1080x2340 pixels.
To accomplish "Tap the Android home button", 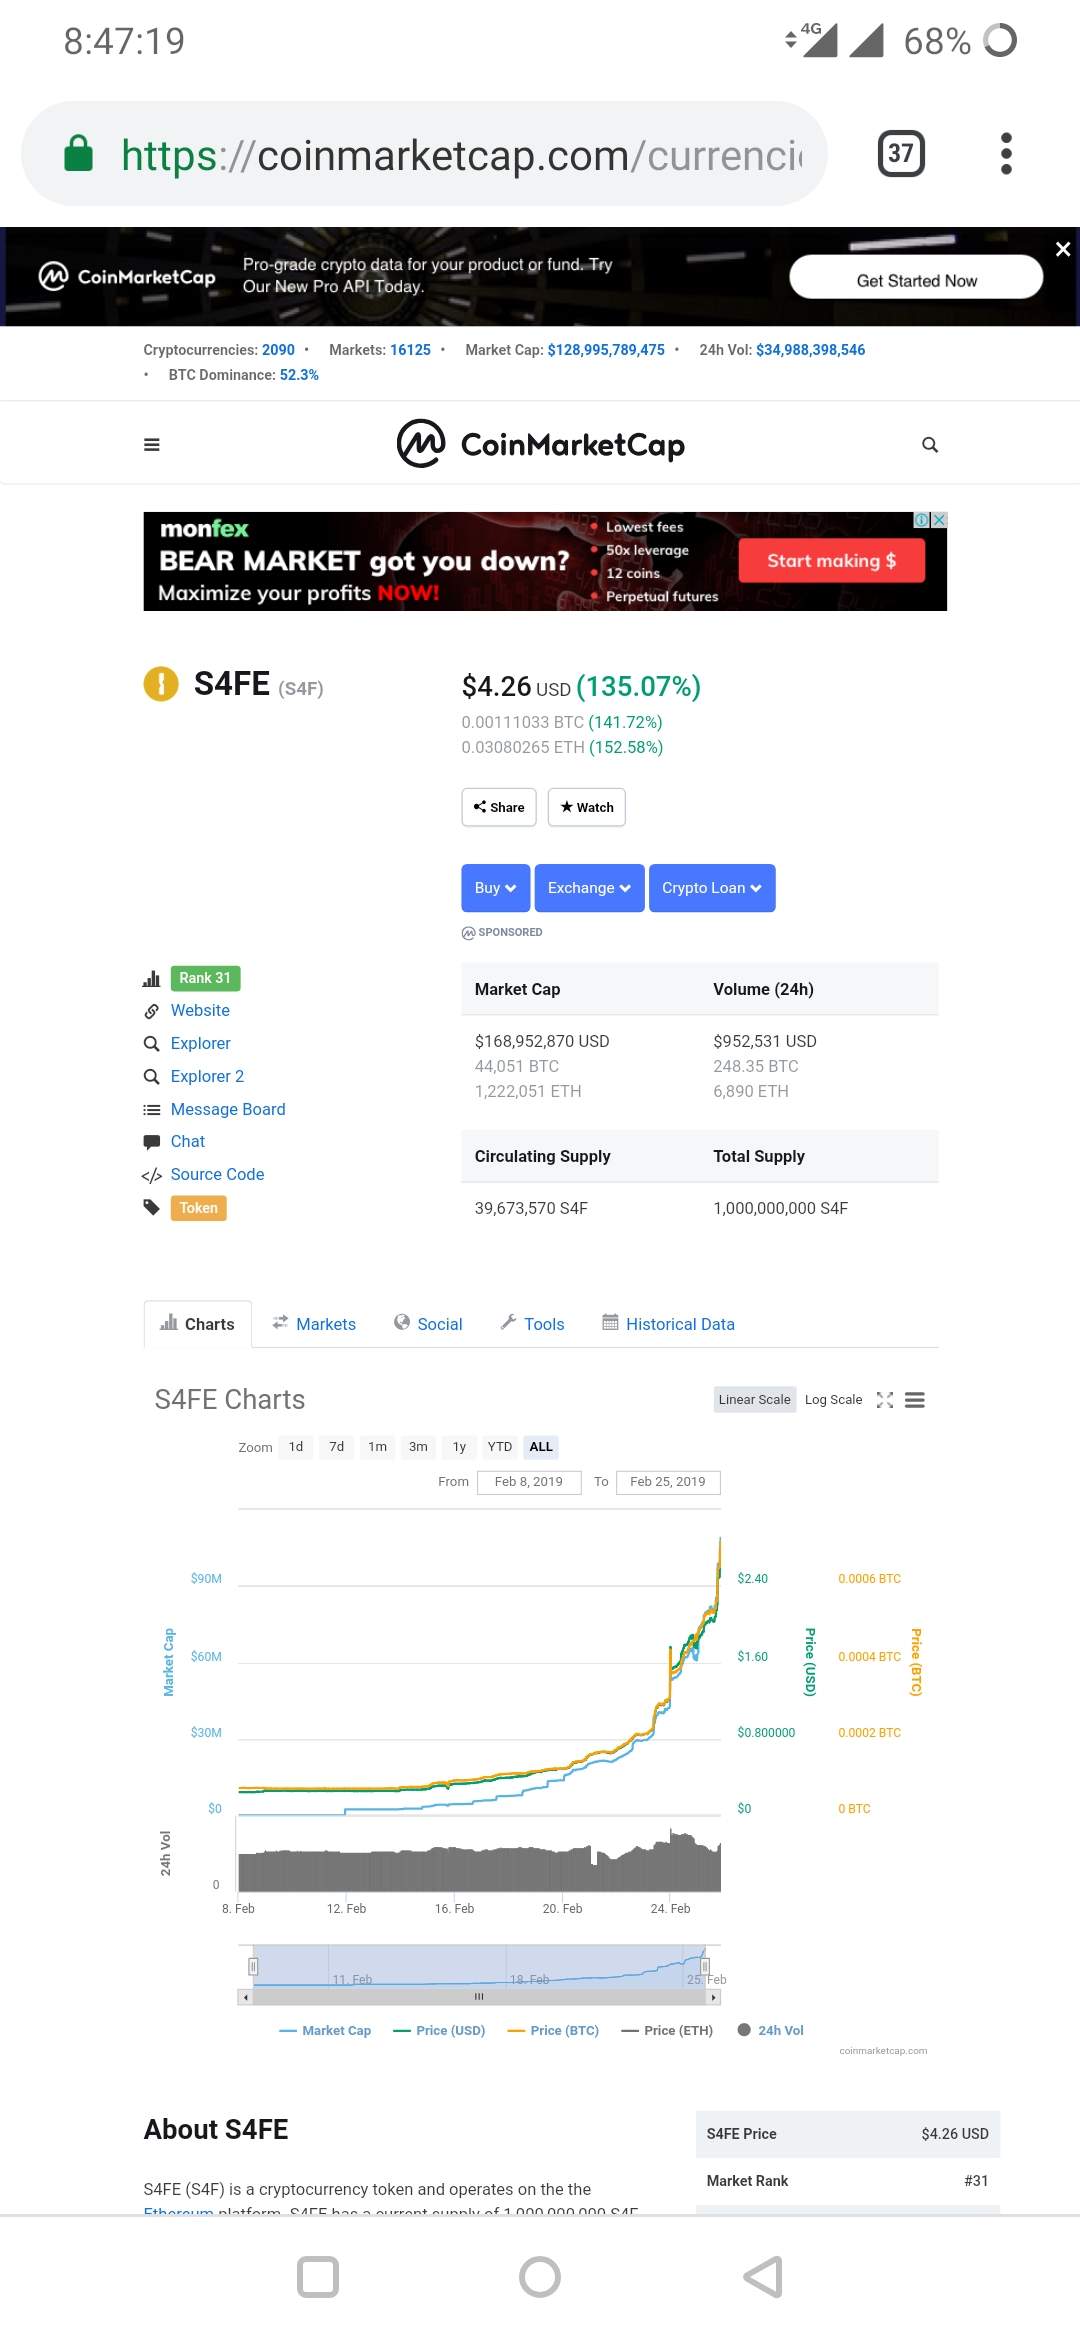I will coord(540,2277).
